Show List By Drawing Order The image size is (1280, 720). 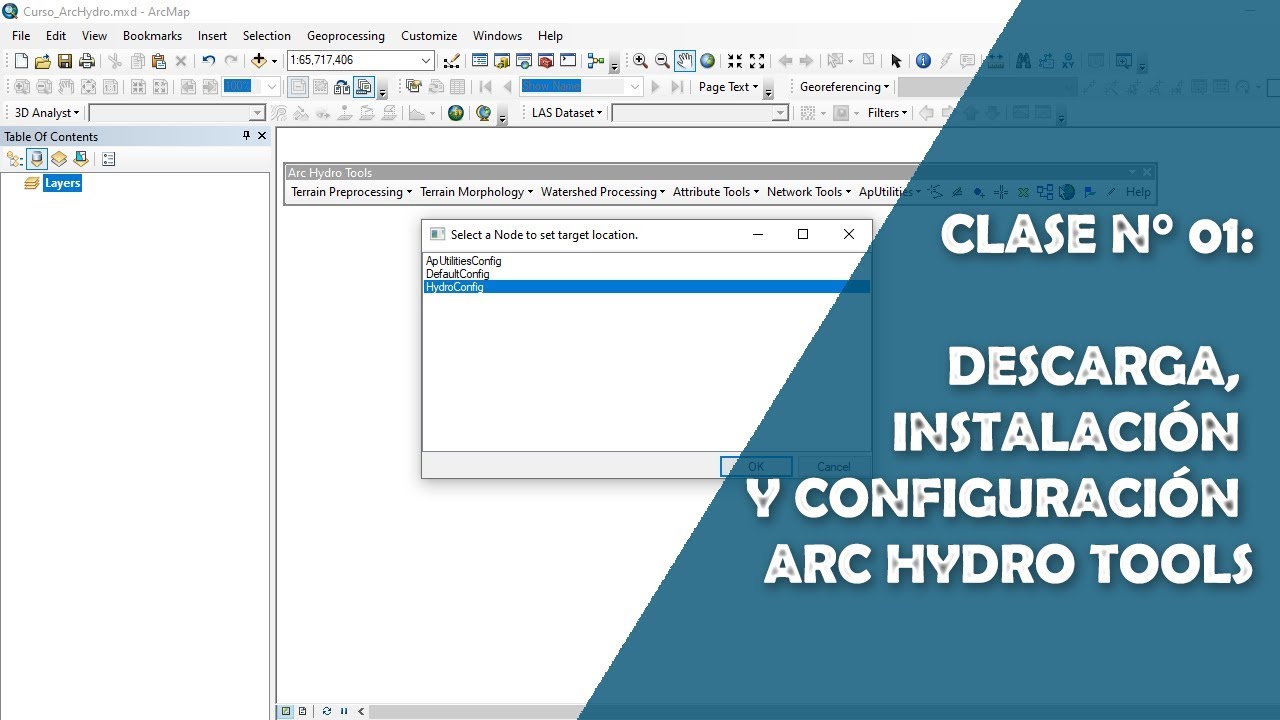[x=14, y=159]
